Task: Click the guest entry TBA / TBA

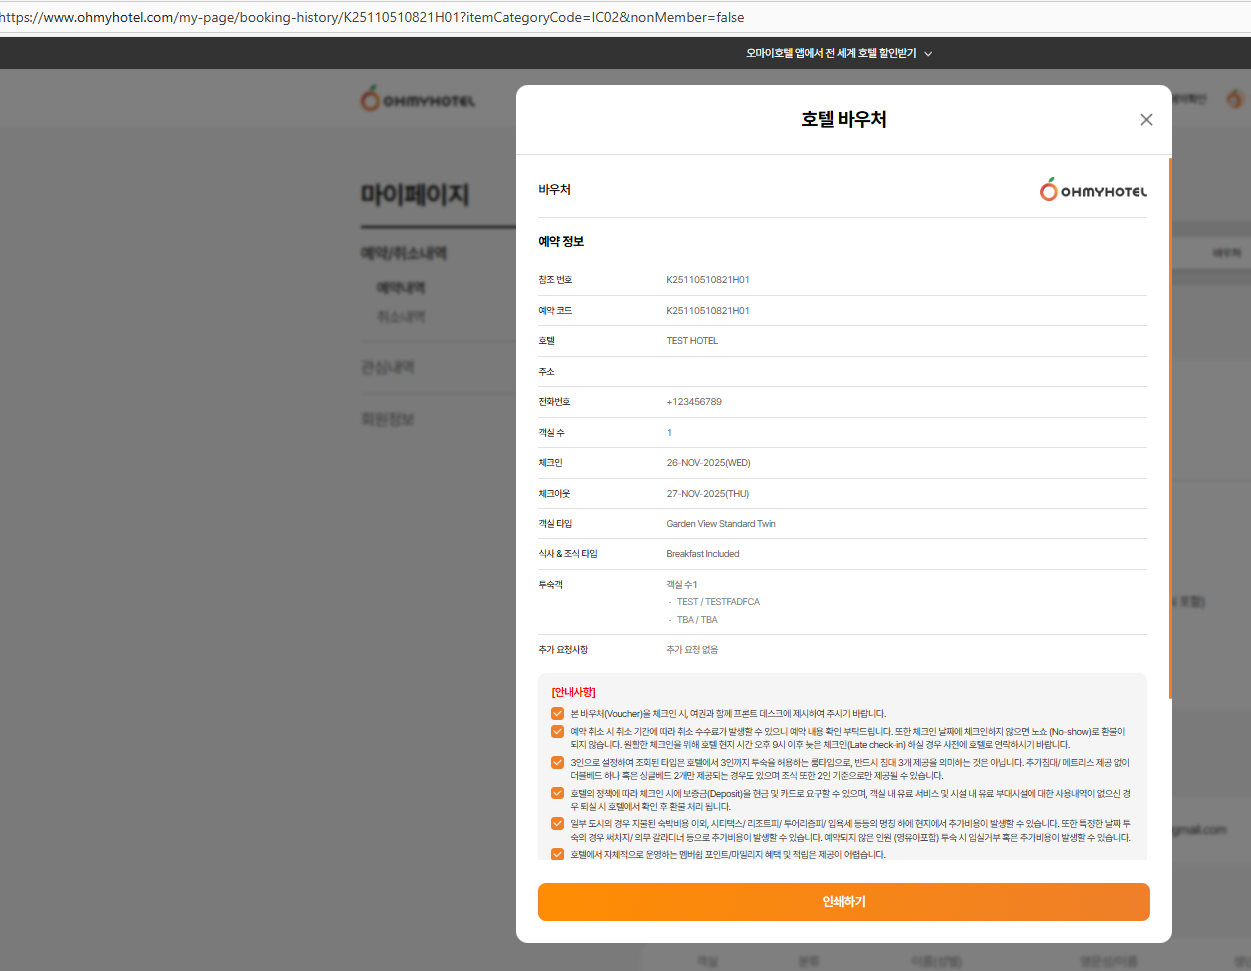Action: [697, 620]
